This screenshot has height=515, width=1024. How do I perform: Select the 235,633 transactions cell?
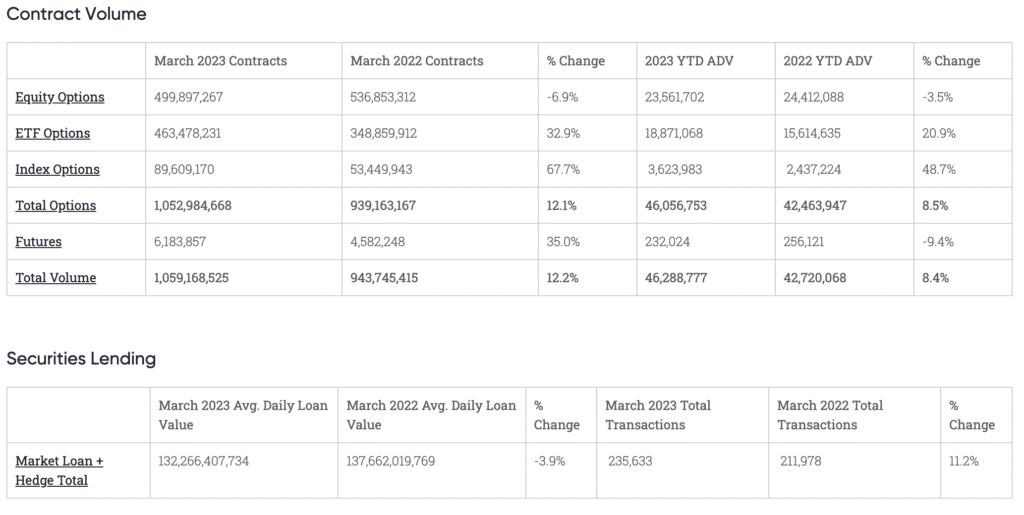636,461
